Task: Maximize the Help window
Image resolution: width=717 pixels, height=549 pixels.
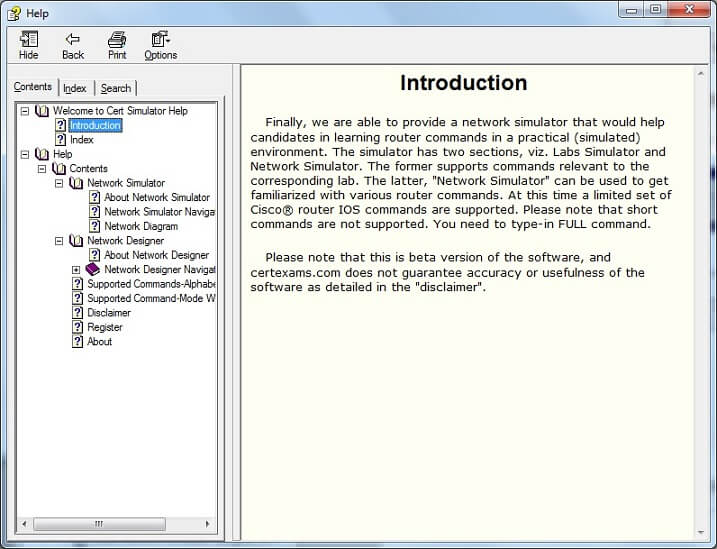Action: pos(655,10)
